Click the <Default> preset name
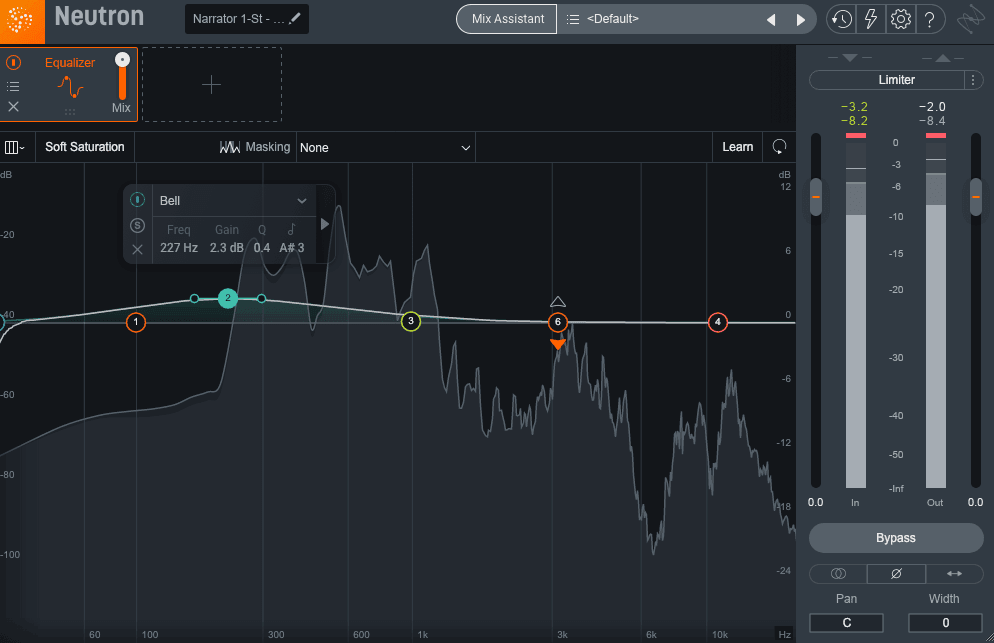This screenshot has width=994, height=643. point(612,19)
